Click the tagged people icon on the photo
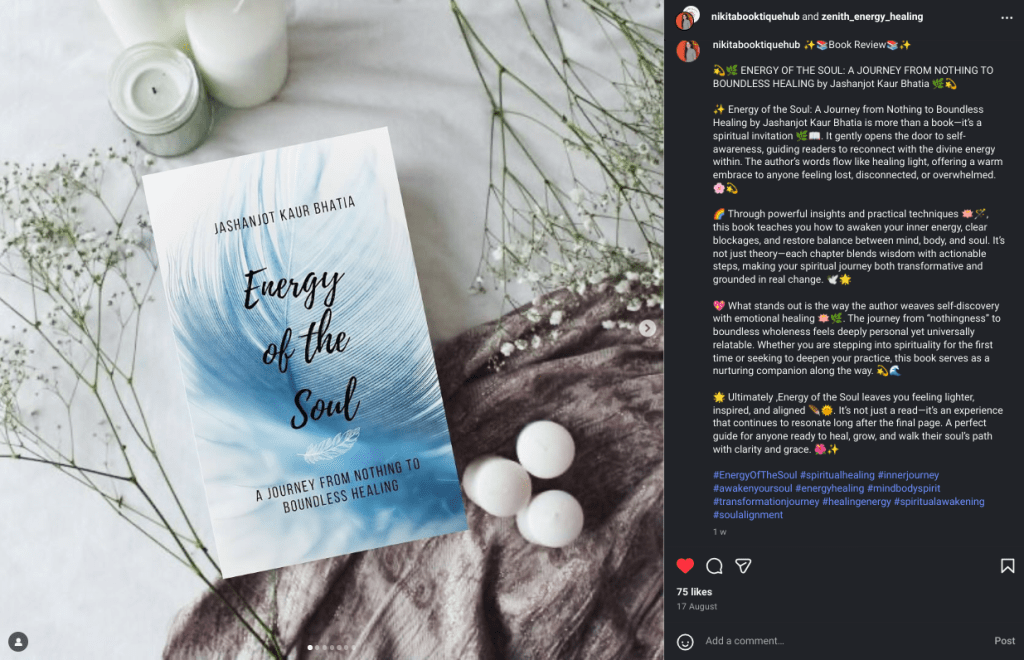 18,642
